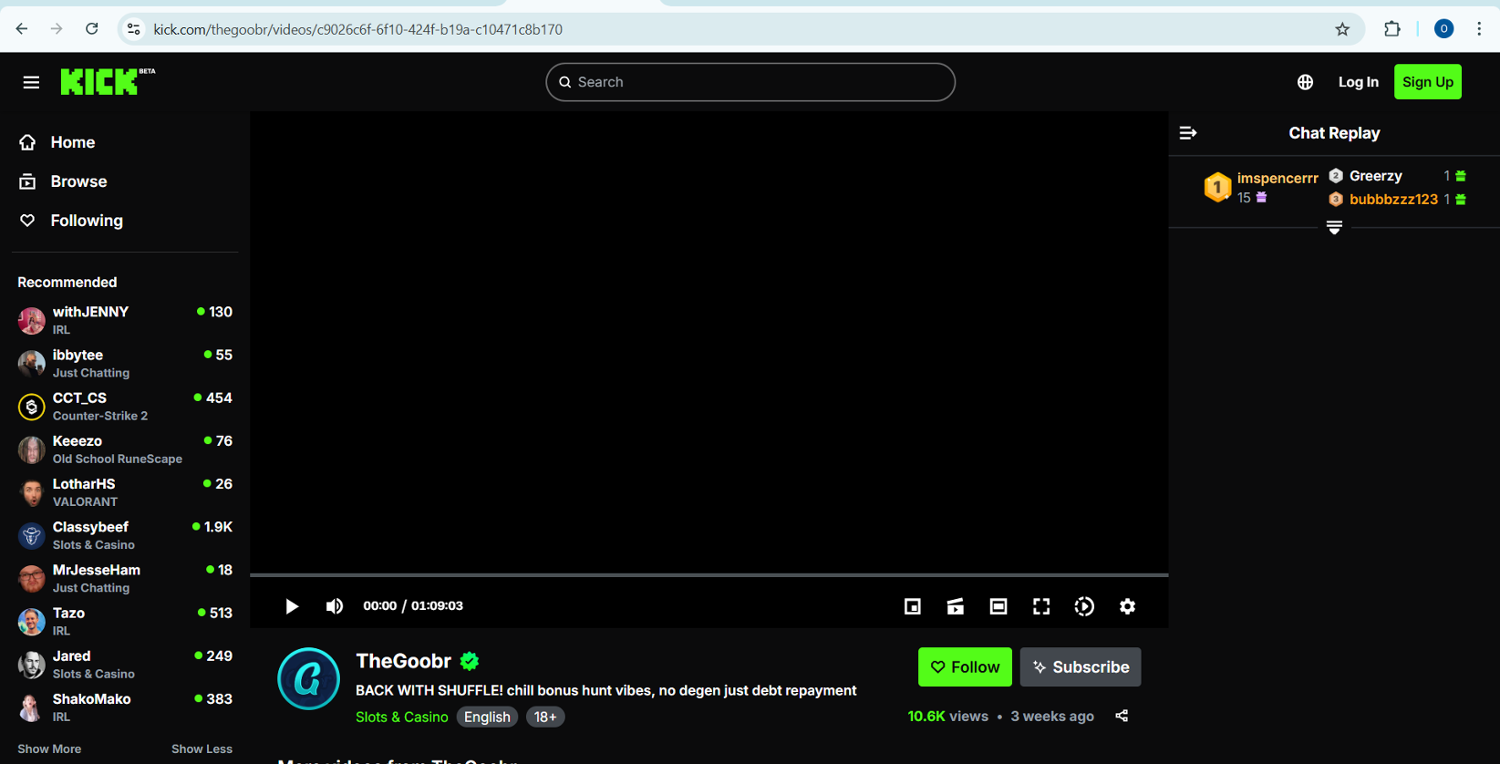
Task: Toggle Show More recommended channels
Action: pyautogui.click(x=49, y=749)
